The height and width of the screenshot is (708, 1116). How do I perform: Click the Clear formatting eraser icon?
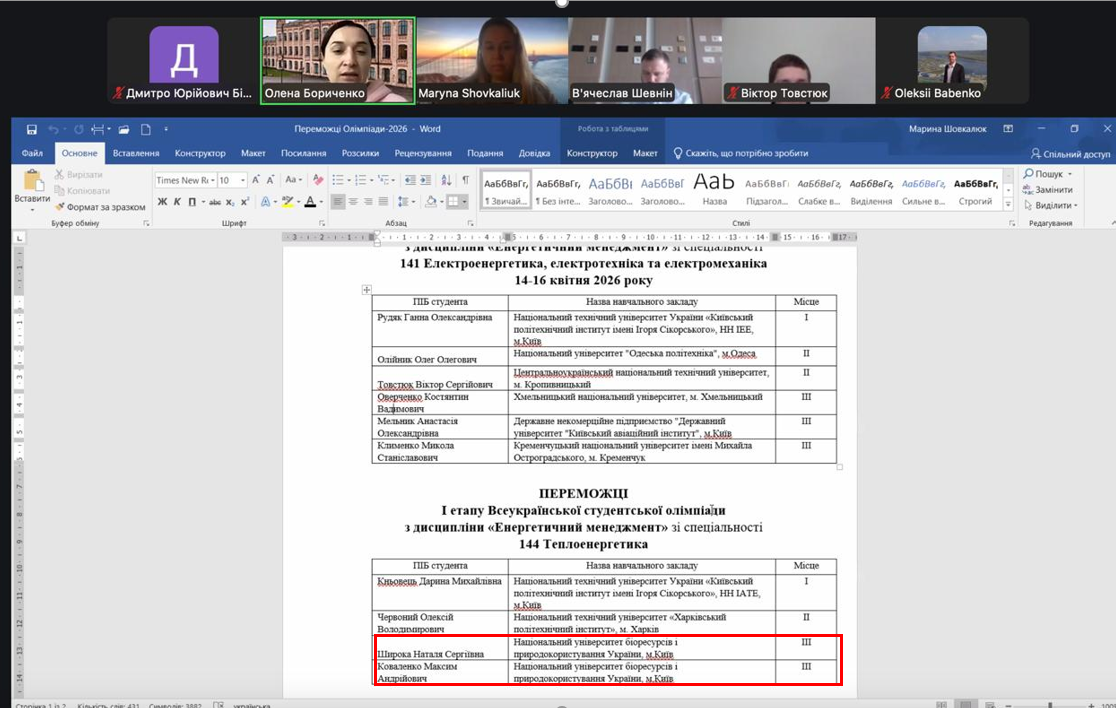(x=318, y=180)
